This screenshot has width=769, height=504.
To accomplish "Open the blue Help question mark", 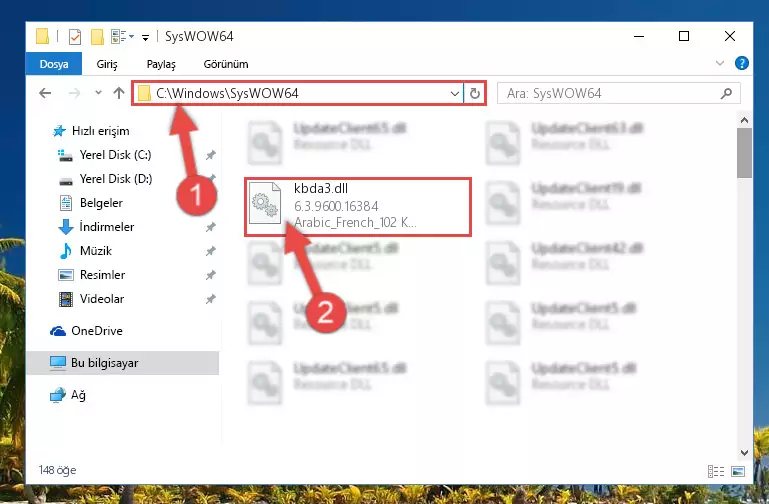I will tap(742, 63).
